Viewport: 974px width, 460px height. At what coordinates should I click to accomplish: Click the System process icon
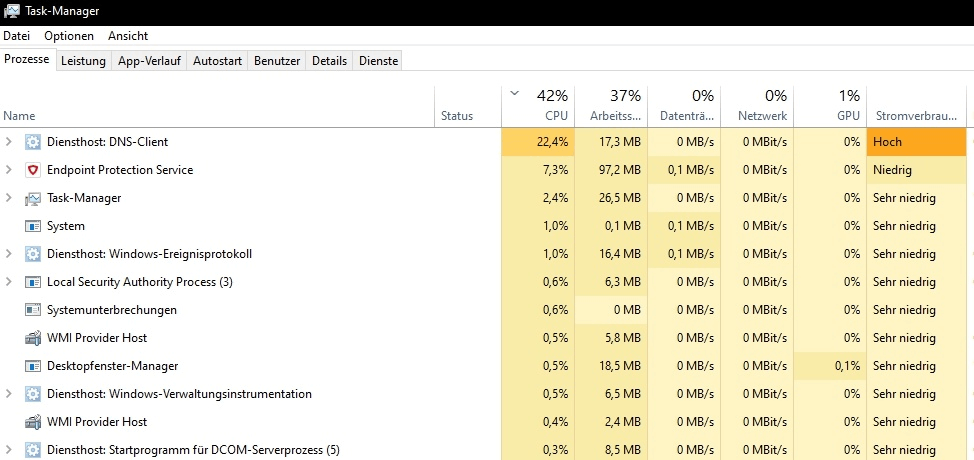[x=32, y=226]
